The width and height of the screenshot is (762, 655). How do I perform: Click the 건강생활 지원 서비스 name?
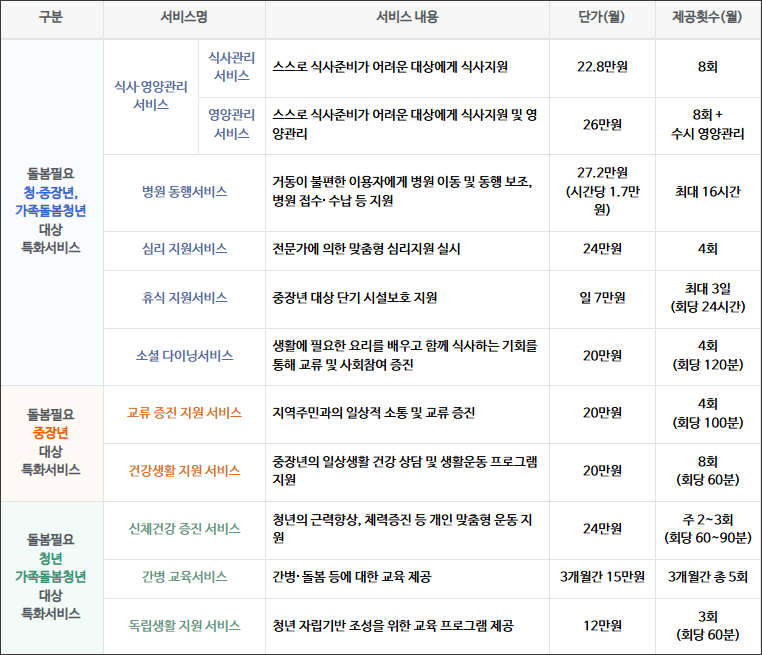184,471
